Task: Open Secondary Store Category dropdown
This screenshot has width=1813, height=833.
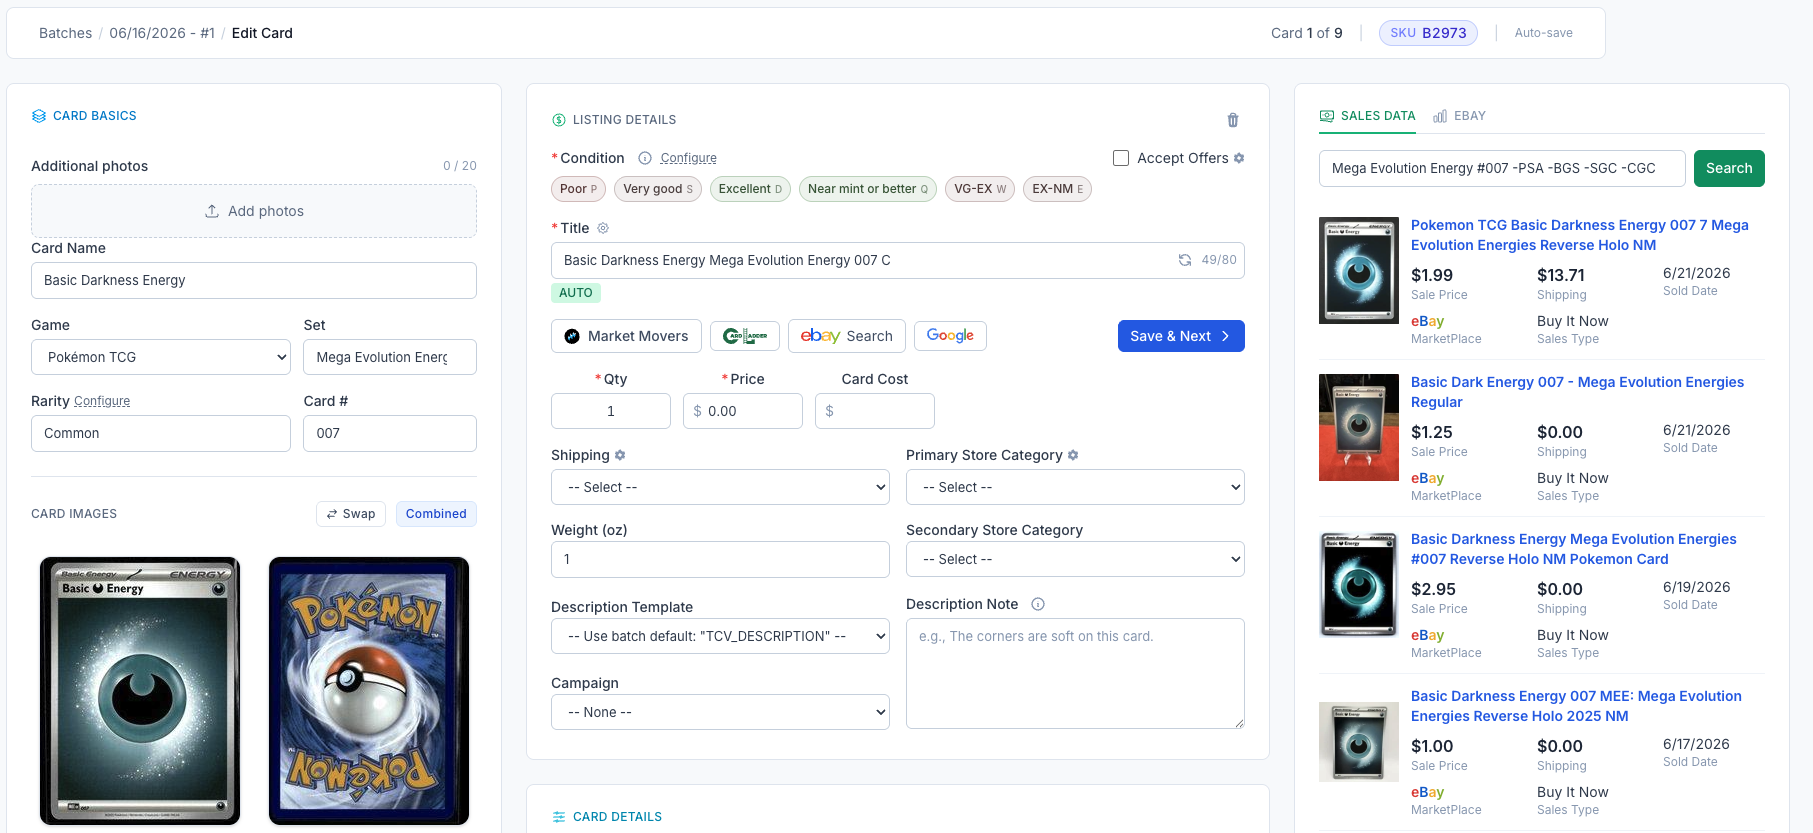Action: coord(1075,559)
